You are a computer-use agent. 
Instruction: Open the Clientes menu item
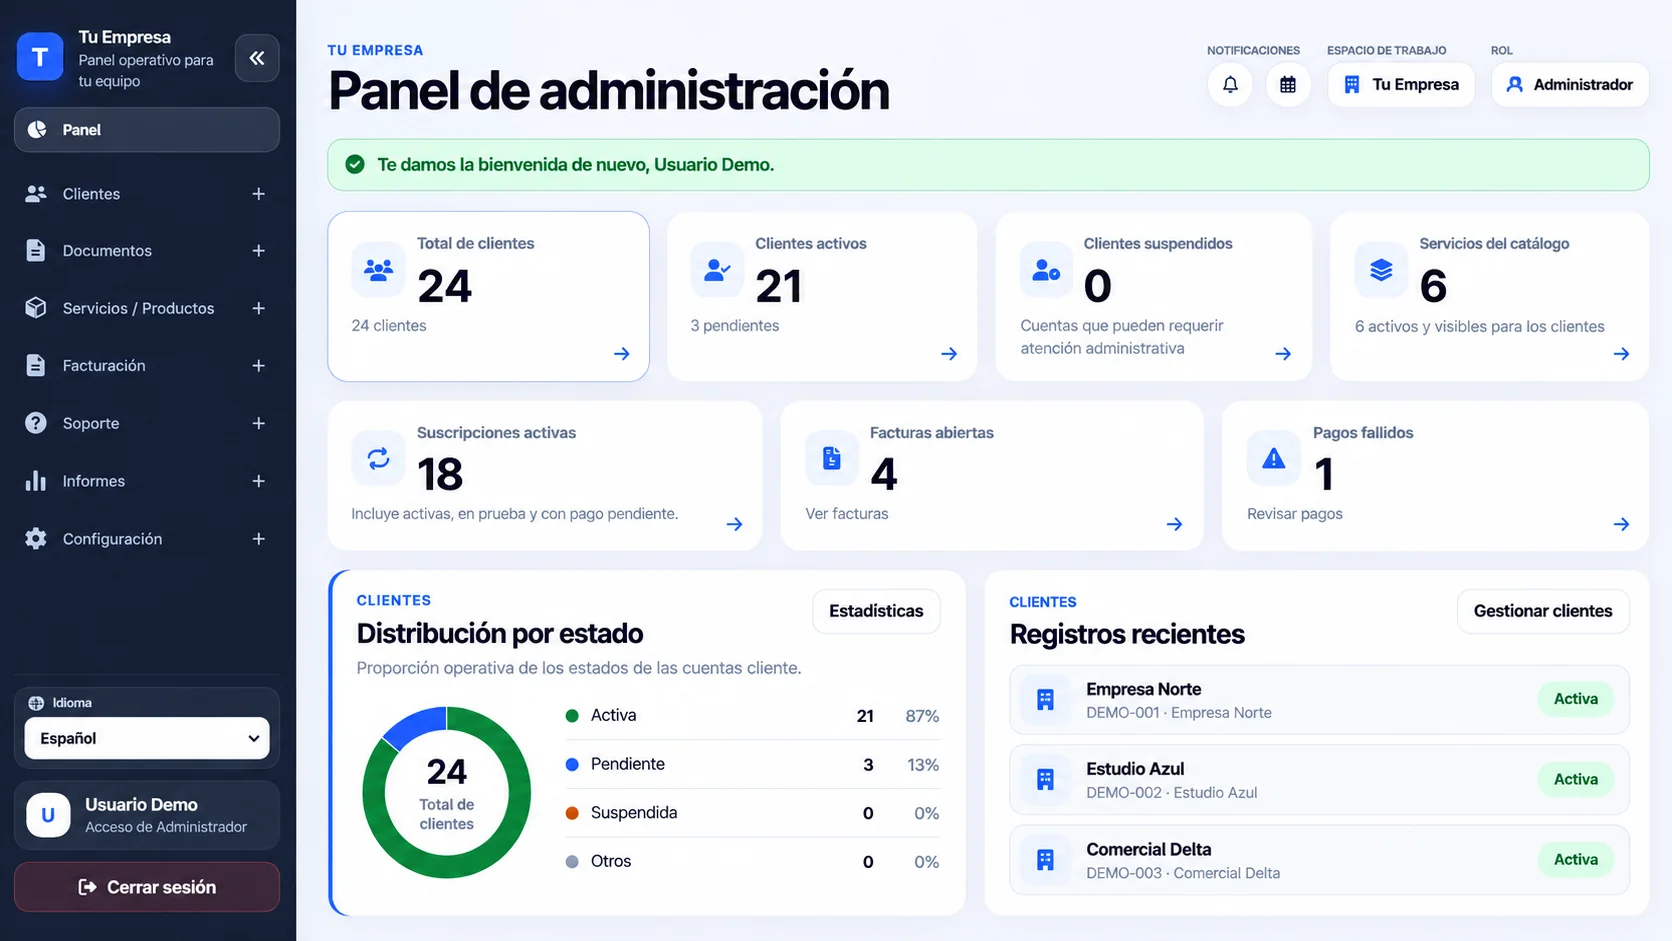[x=147, y=194]
